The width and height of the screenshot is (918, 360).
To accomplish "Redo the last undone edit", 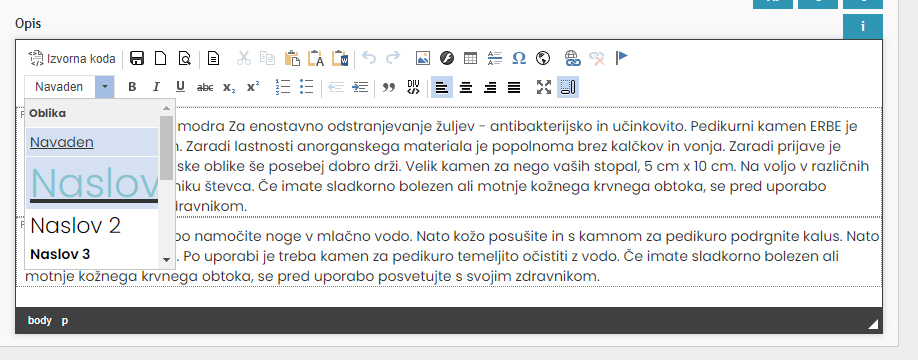I will tap(393, 57).
